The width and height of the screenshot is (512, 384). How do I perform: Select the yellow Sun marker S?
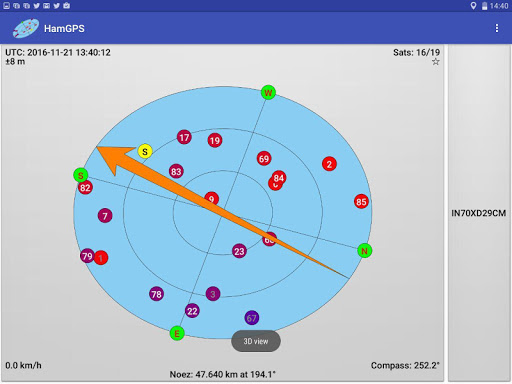point(145,152)
